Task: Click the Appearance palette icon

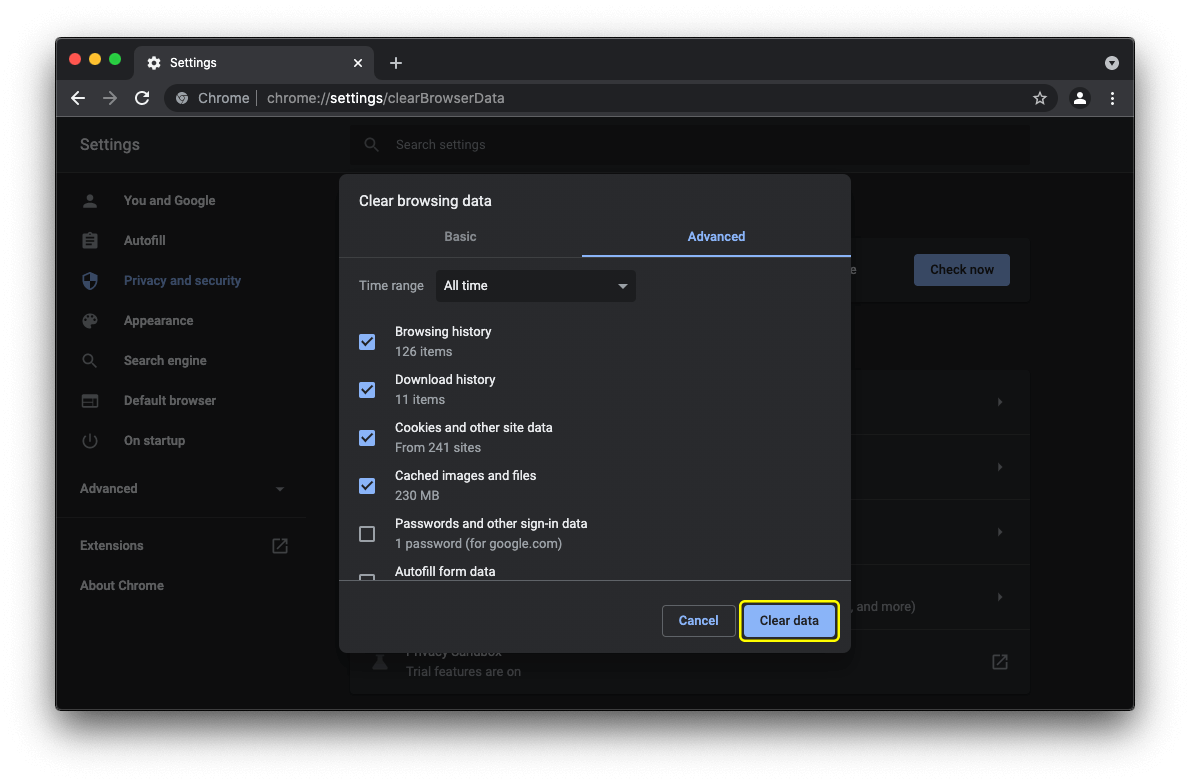Action: pos(90,320)
